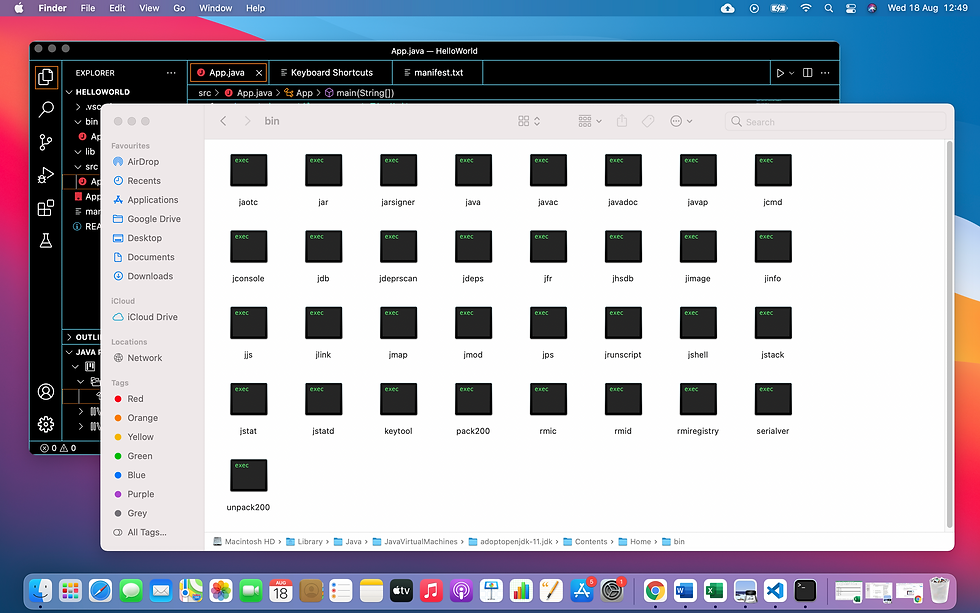Open Google Chrome from the Dock

tap(655, 591)
